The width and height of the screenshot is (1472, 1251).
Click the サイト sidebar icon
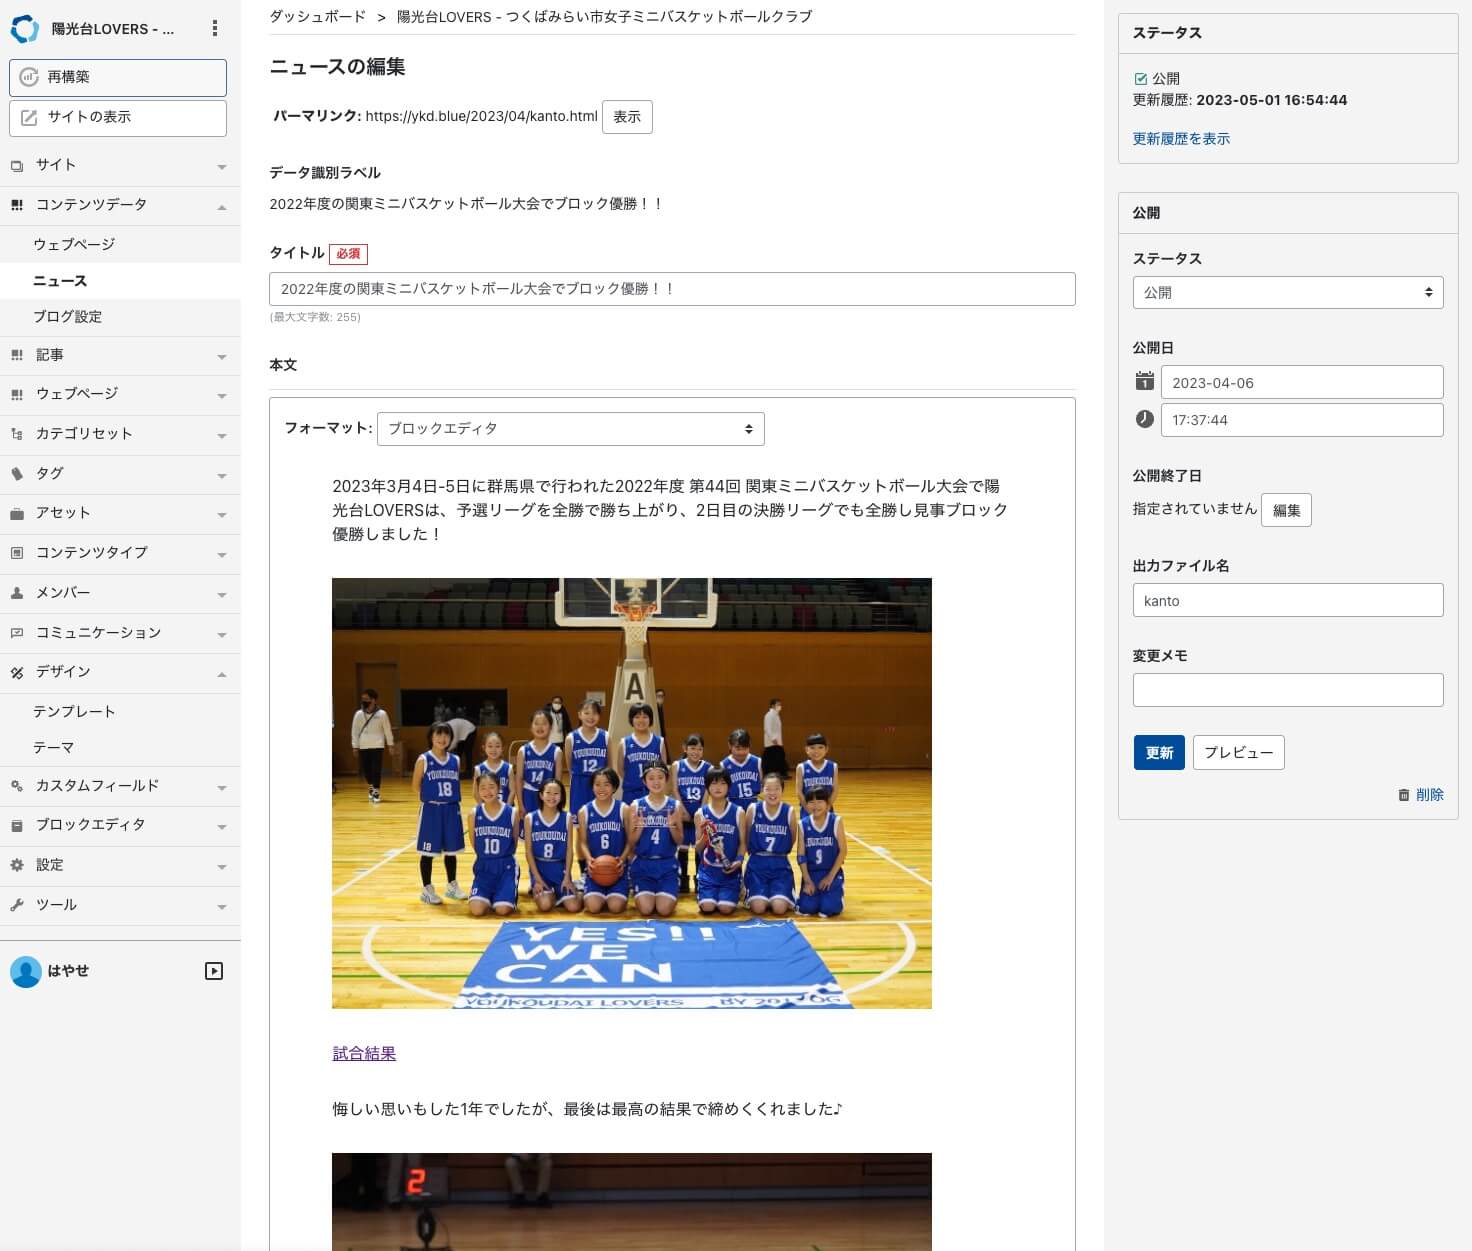(17, 166)
